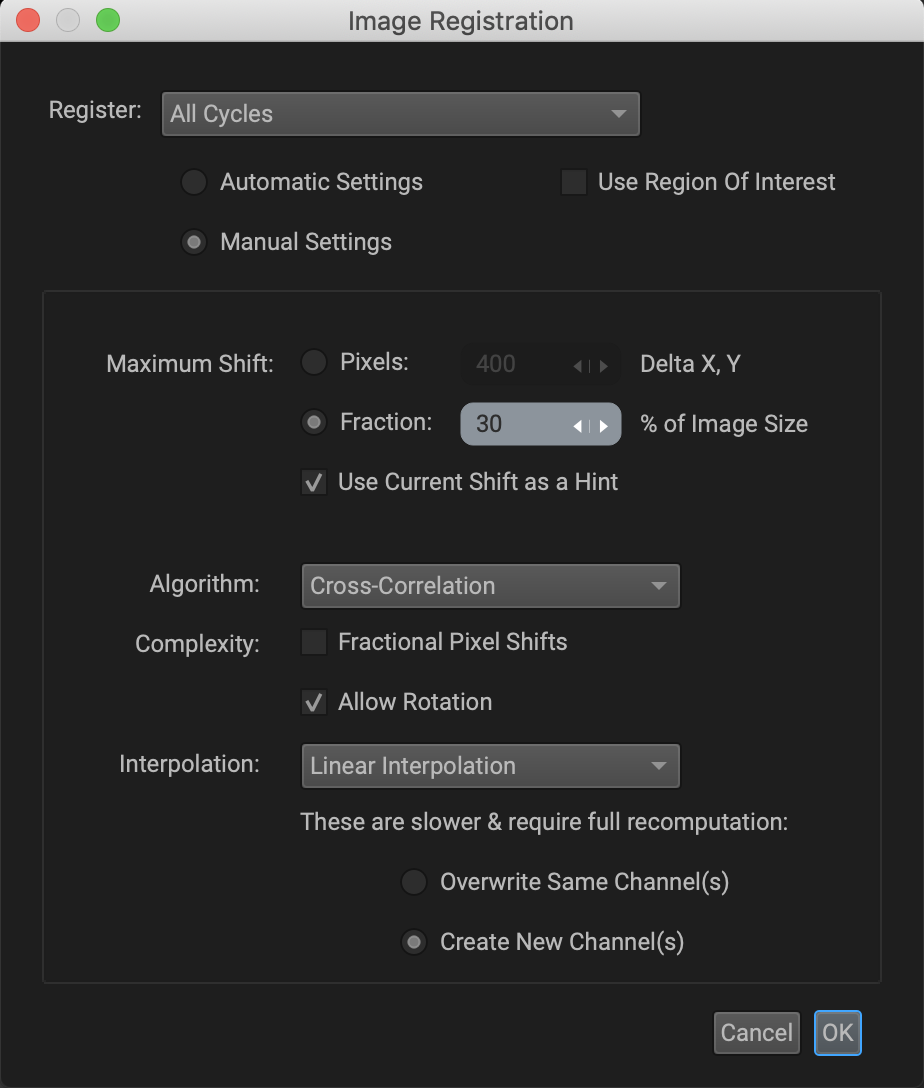Enable Fractional Pixel Shifts checkbox
Viewport: 924px width, 1088px height.
(x=314, y=642)
